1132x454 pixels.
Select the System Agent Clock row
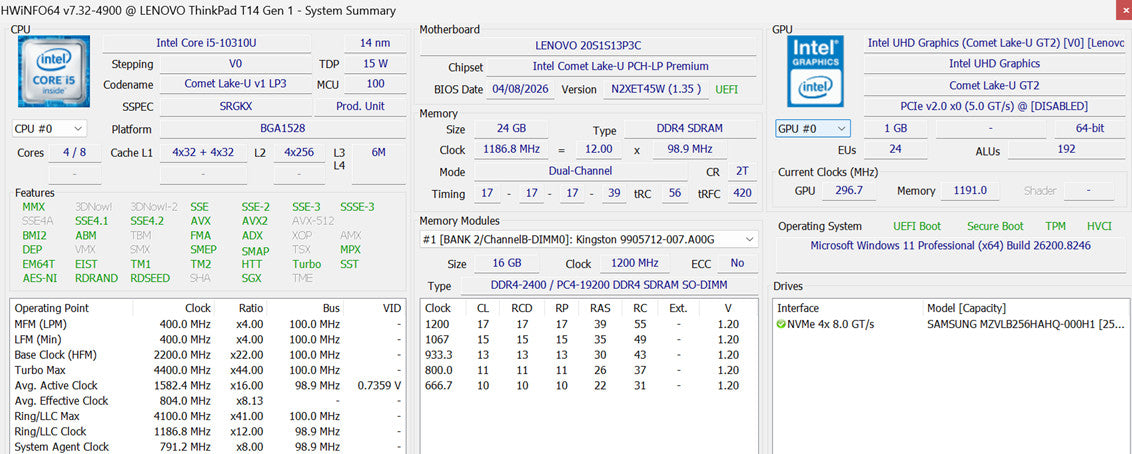(x=208, y=447)
